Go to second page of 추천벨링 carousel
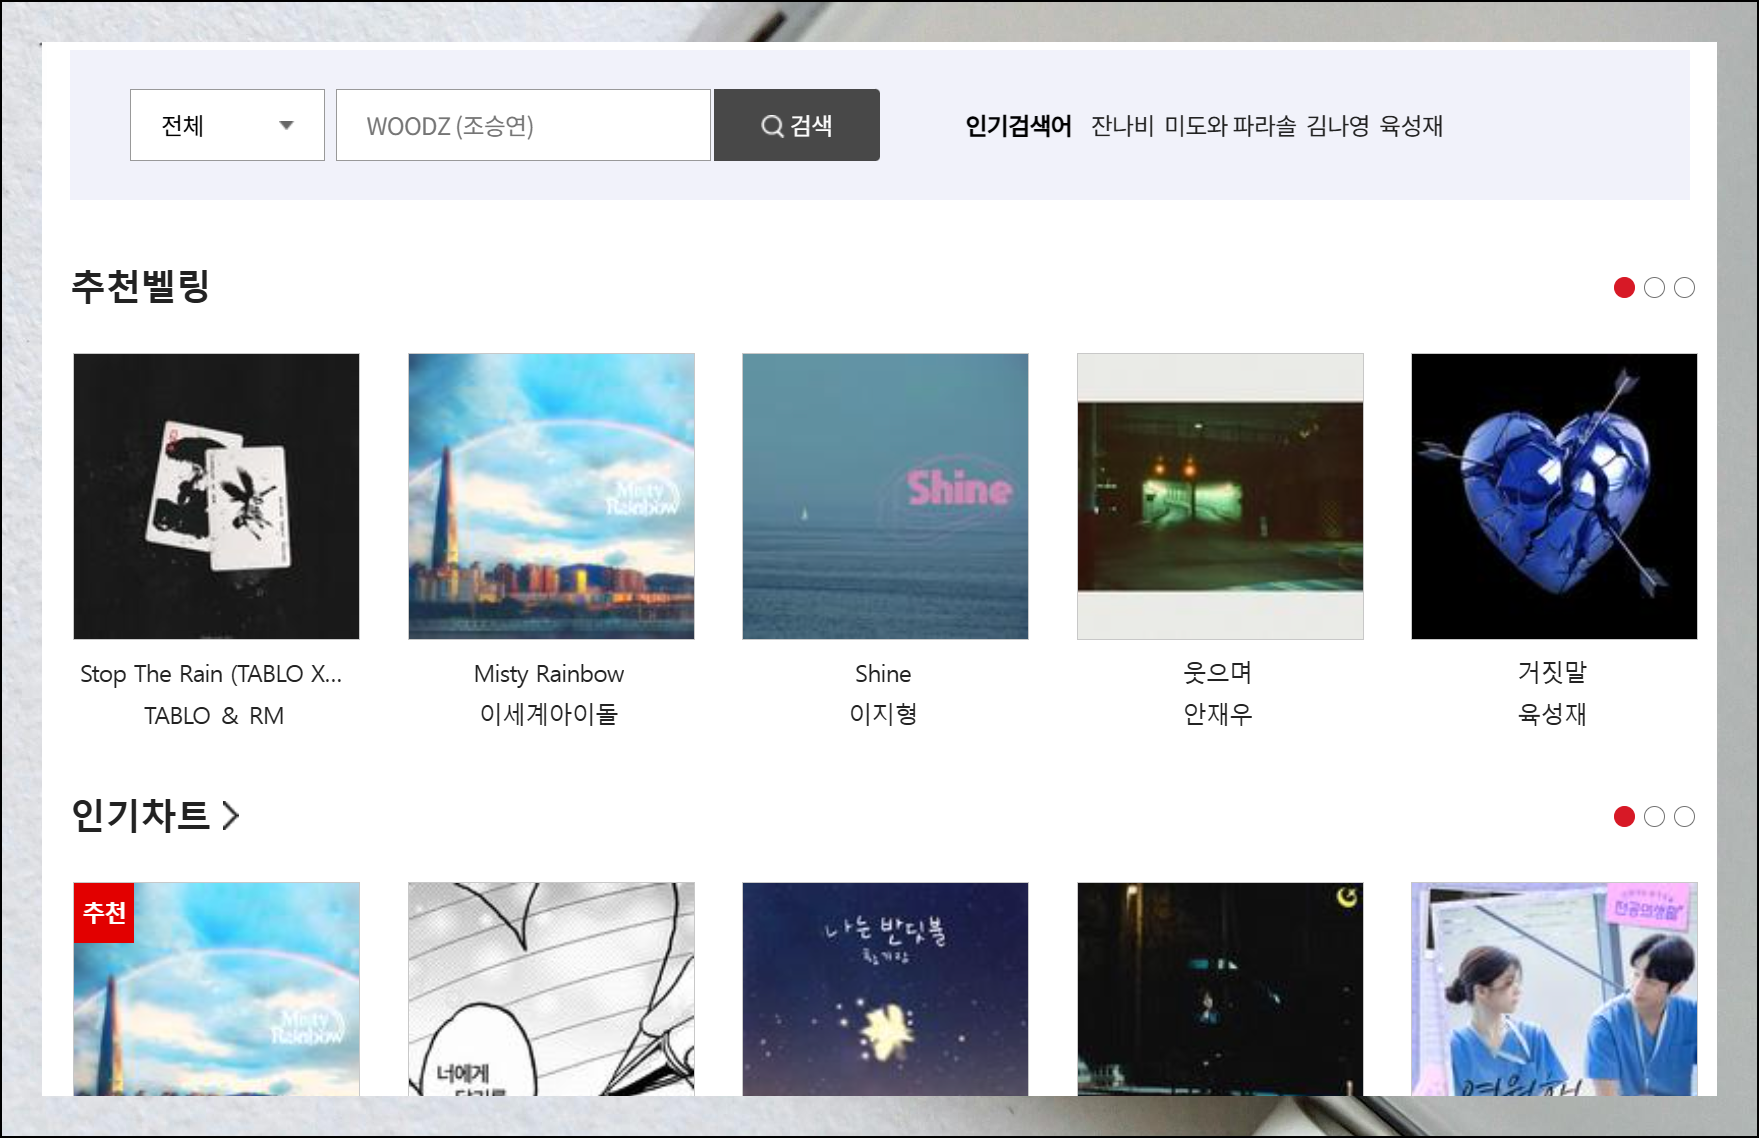This screenshot has height=1138, width=1759. [x=1654, y=288]
